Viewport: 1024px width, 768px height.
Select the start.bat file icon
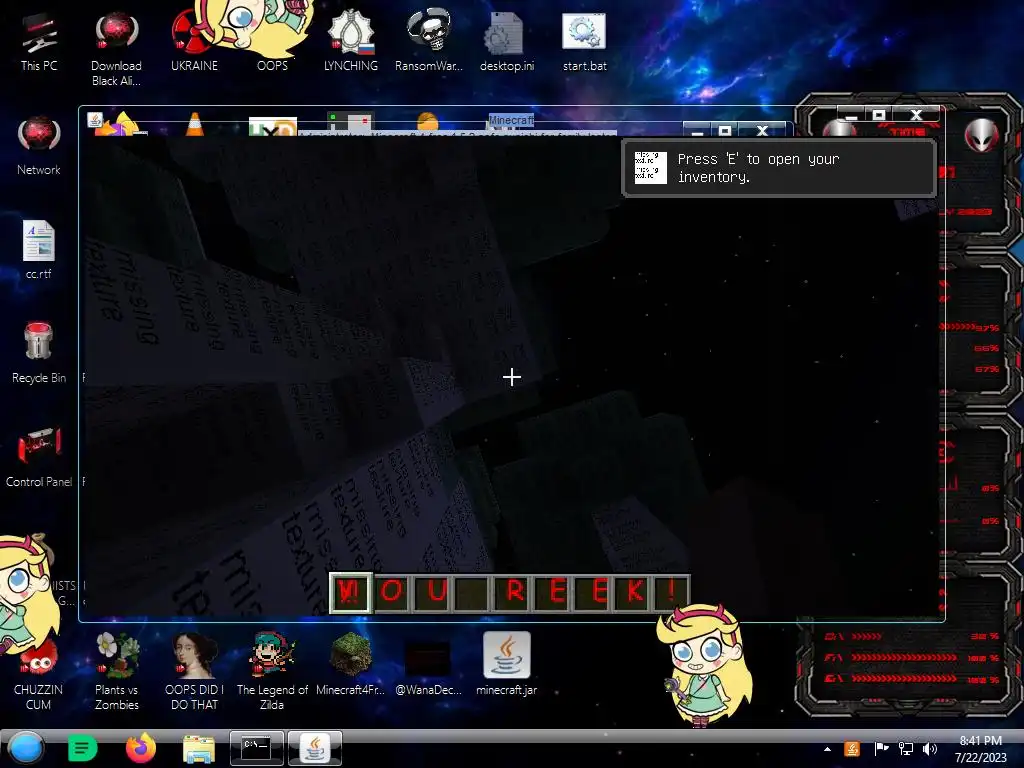584,41
